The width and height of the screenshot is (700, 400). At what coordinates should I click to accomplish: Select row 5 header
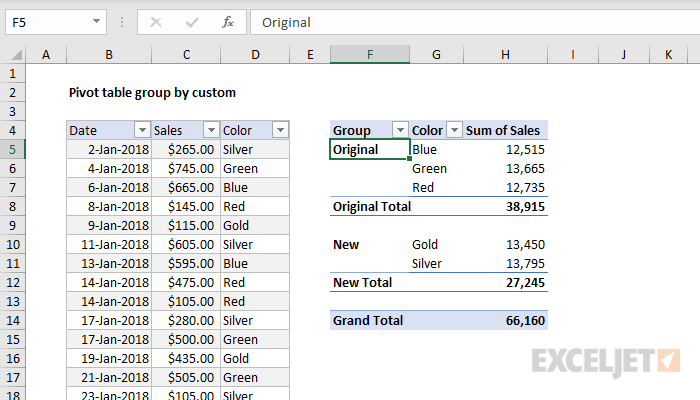[x=12, y=149]
